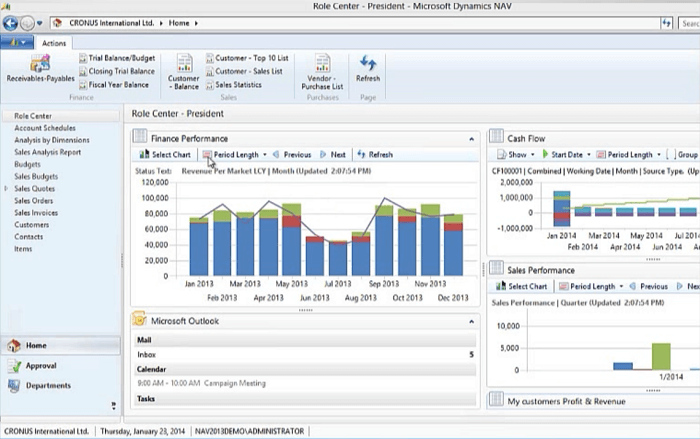Screen dimensions: 700x439
Task: Click the date in the status bar
Action: point(142,431)
